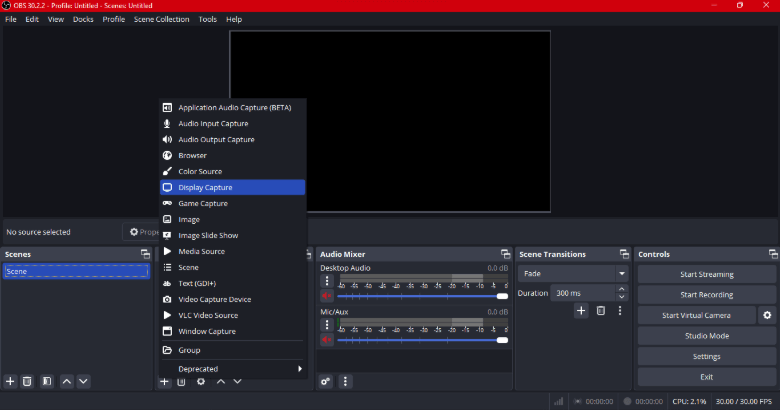Adjust Mic/Aux volume slider
Viewport: 780px width, 410px height.
pyautogui.click(x=422, y=340)
